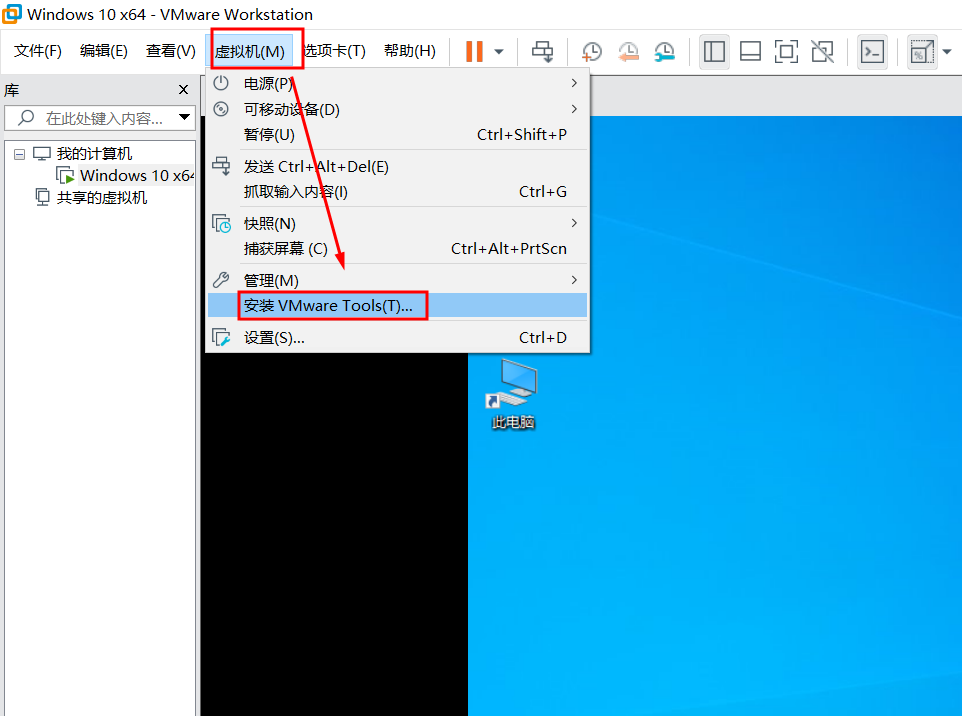Enter full screen mode icon
962x716 pixels.
[x=787, y=52]
